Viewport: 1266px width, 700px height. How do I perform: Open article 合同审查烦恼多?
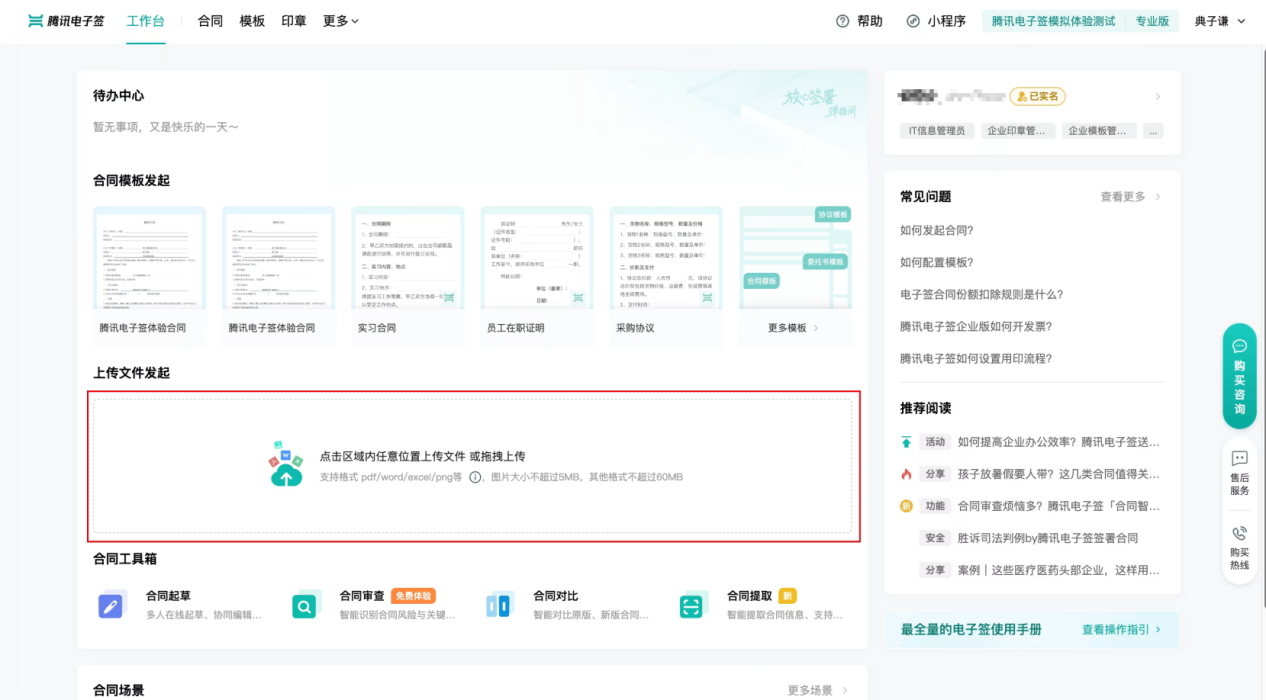[1059, 506]
